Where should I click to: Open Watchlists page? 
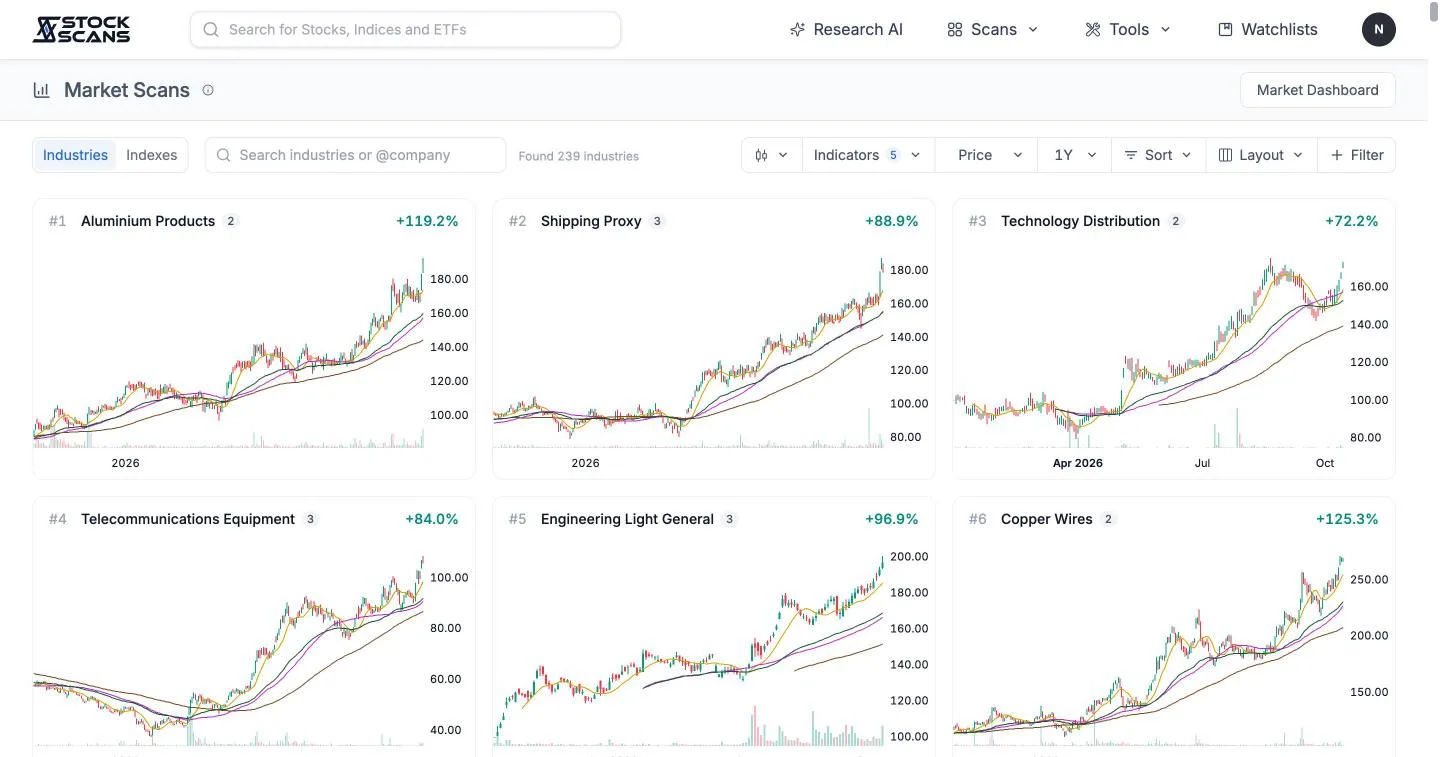(x=1268, y=29)
